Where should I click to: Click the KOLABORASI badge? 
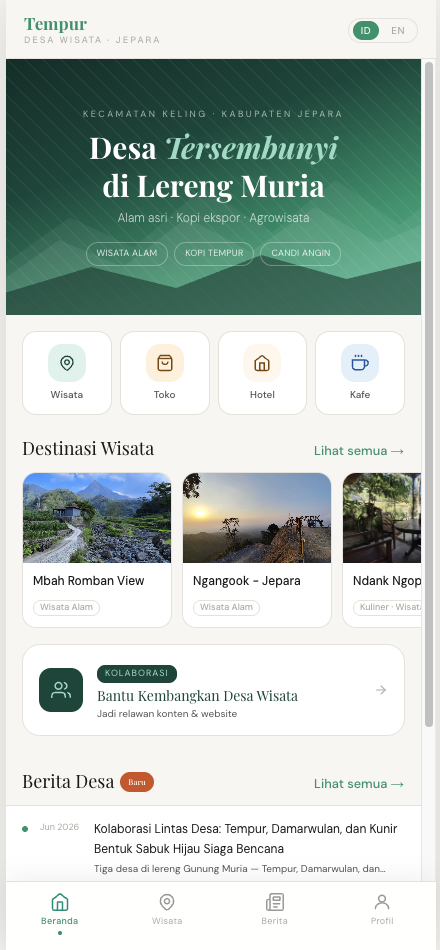(137, 674)
